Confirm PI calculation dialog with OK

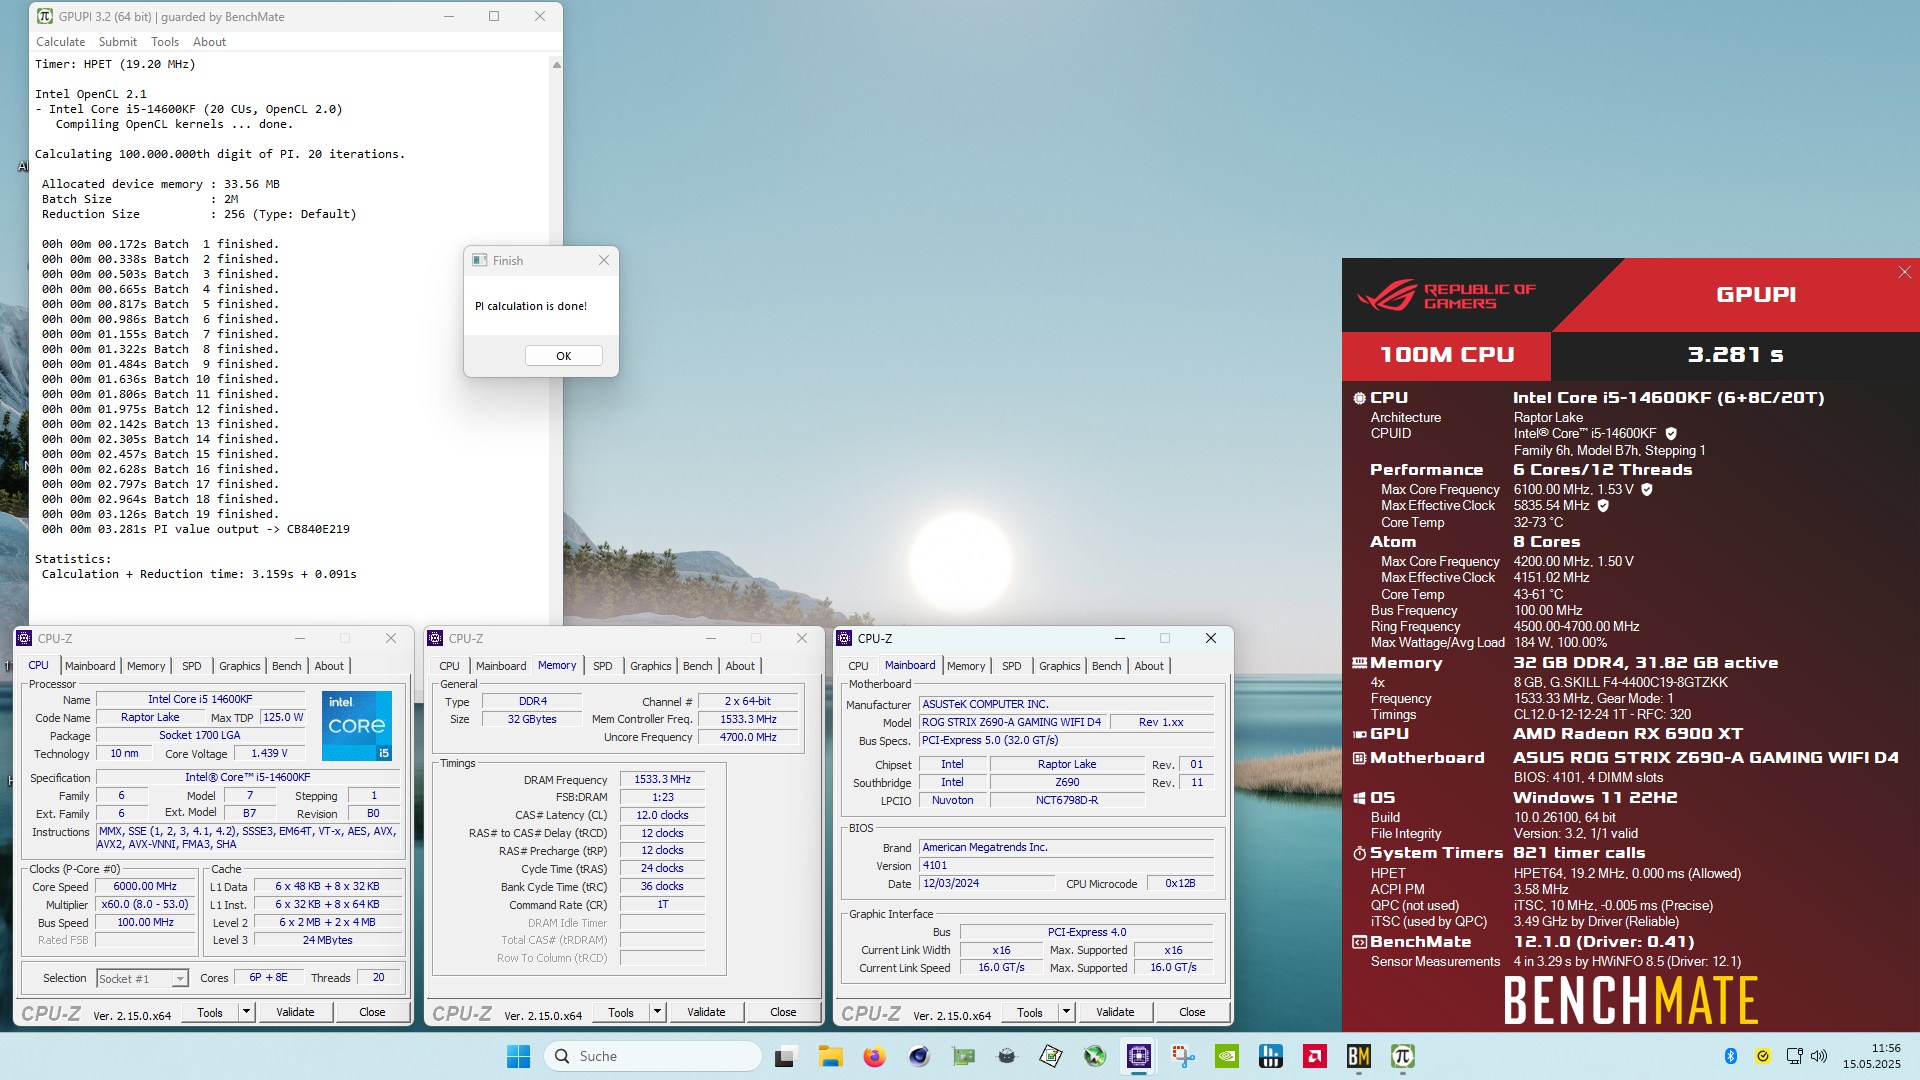pyautogui.click(x=563, y=356)
